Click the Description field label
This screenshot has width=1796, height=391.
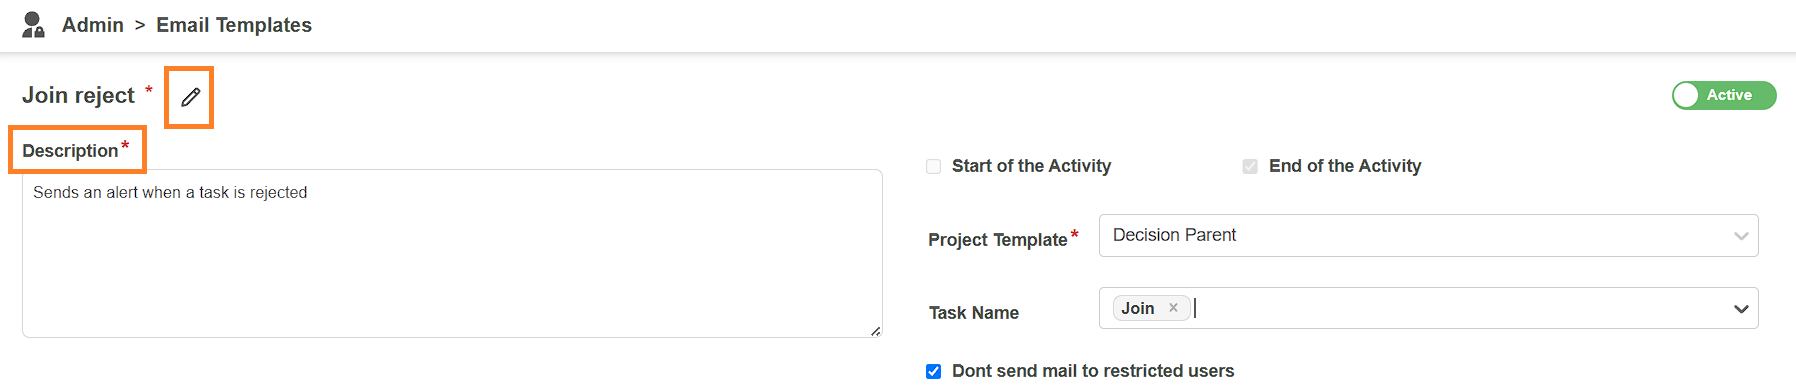[70, 151]
